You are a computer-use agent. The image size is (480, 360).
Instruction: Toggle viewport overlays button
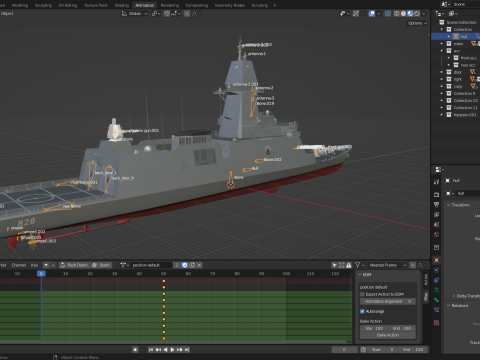(372, 14)
